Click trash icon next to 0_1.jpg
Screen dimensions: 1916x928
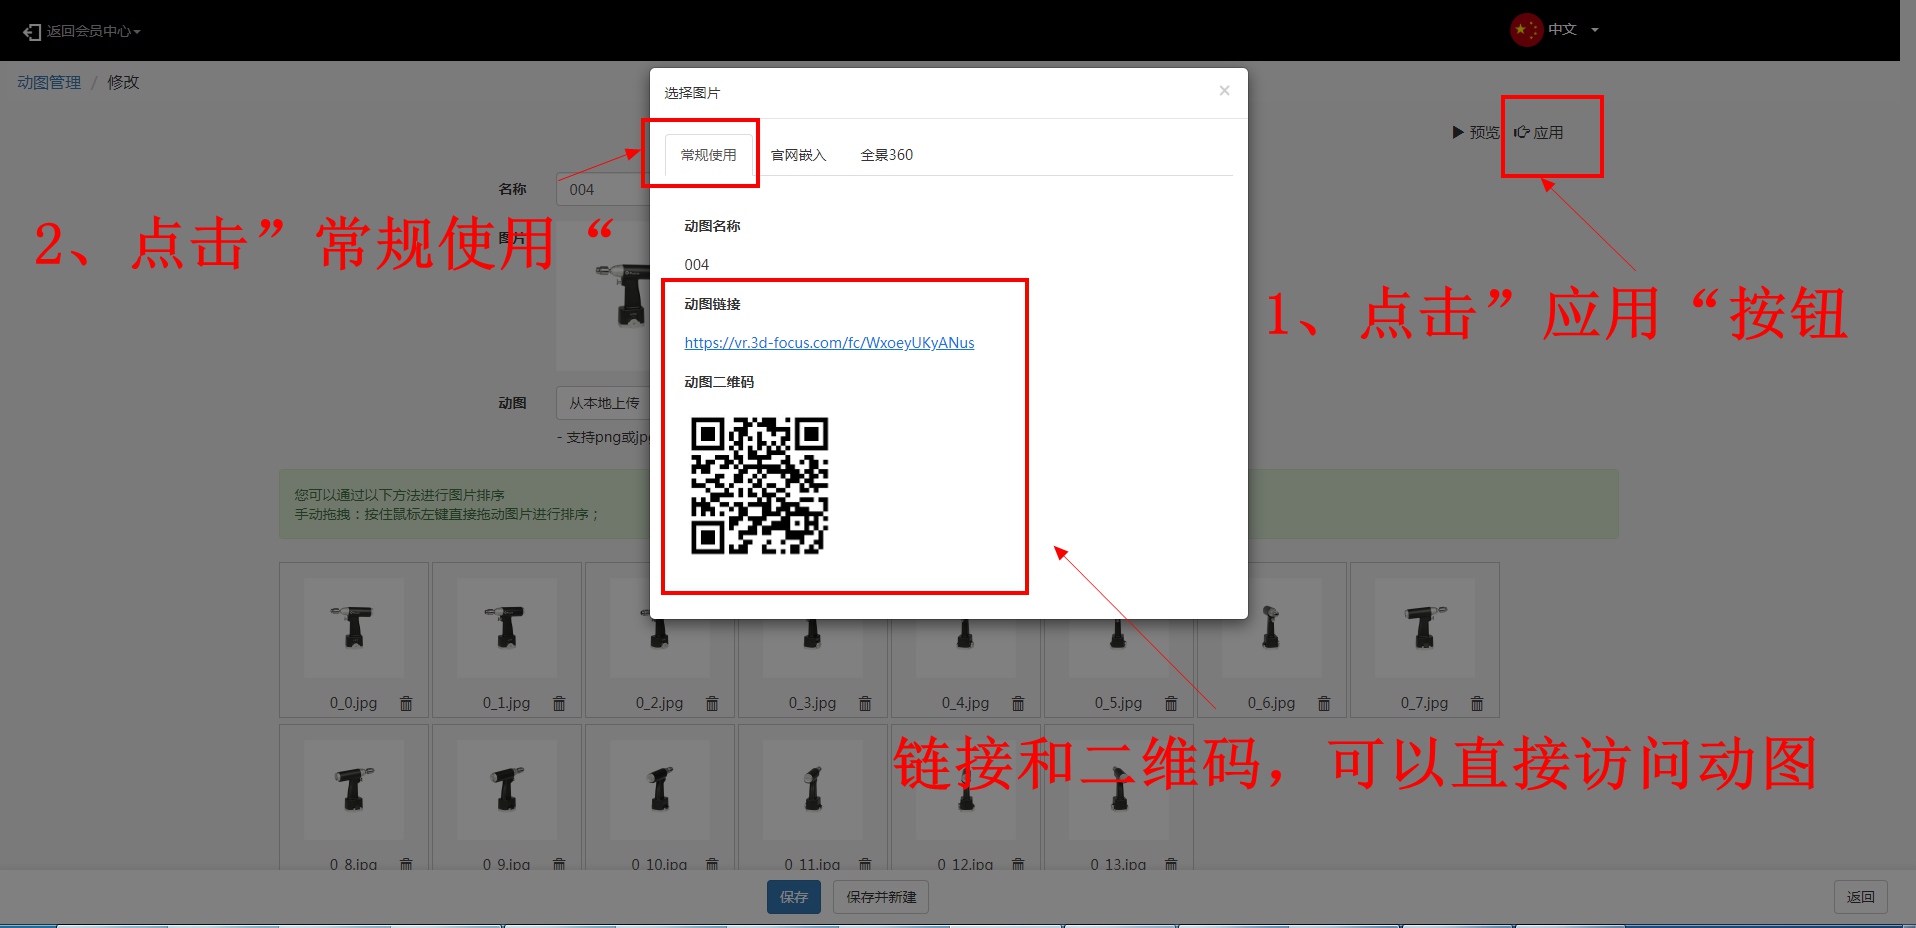click(x=559, y=703)
